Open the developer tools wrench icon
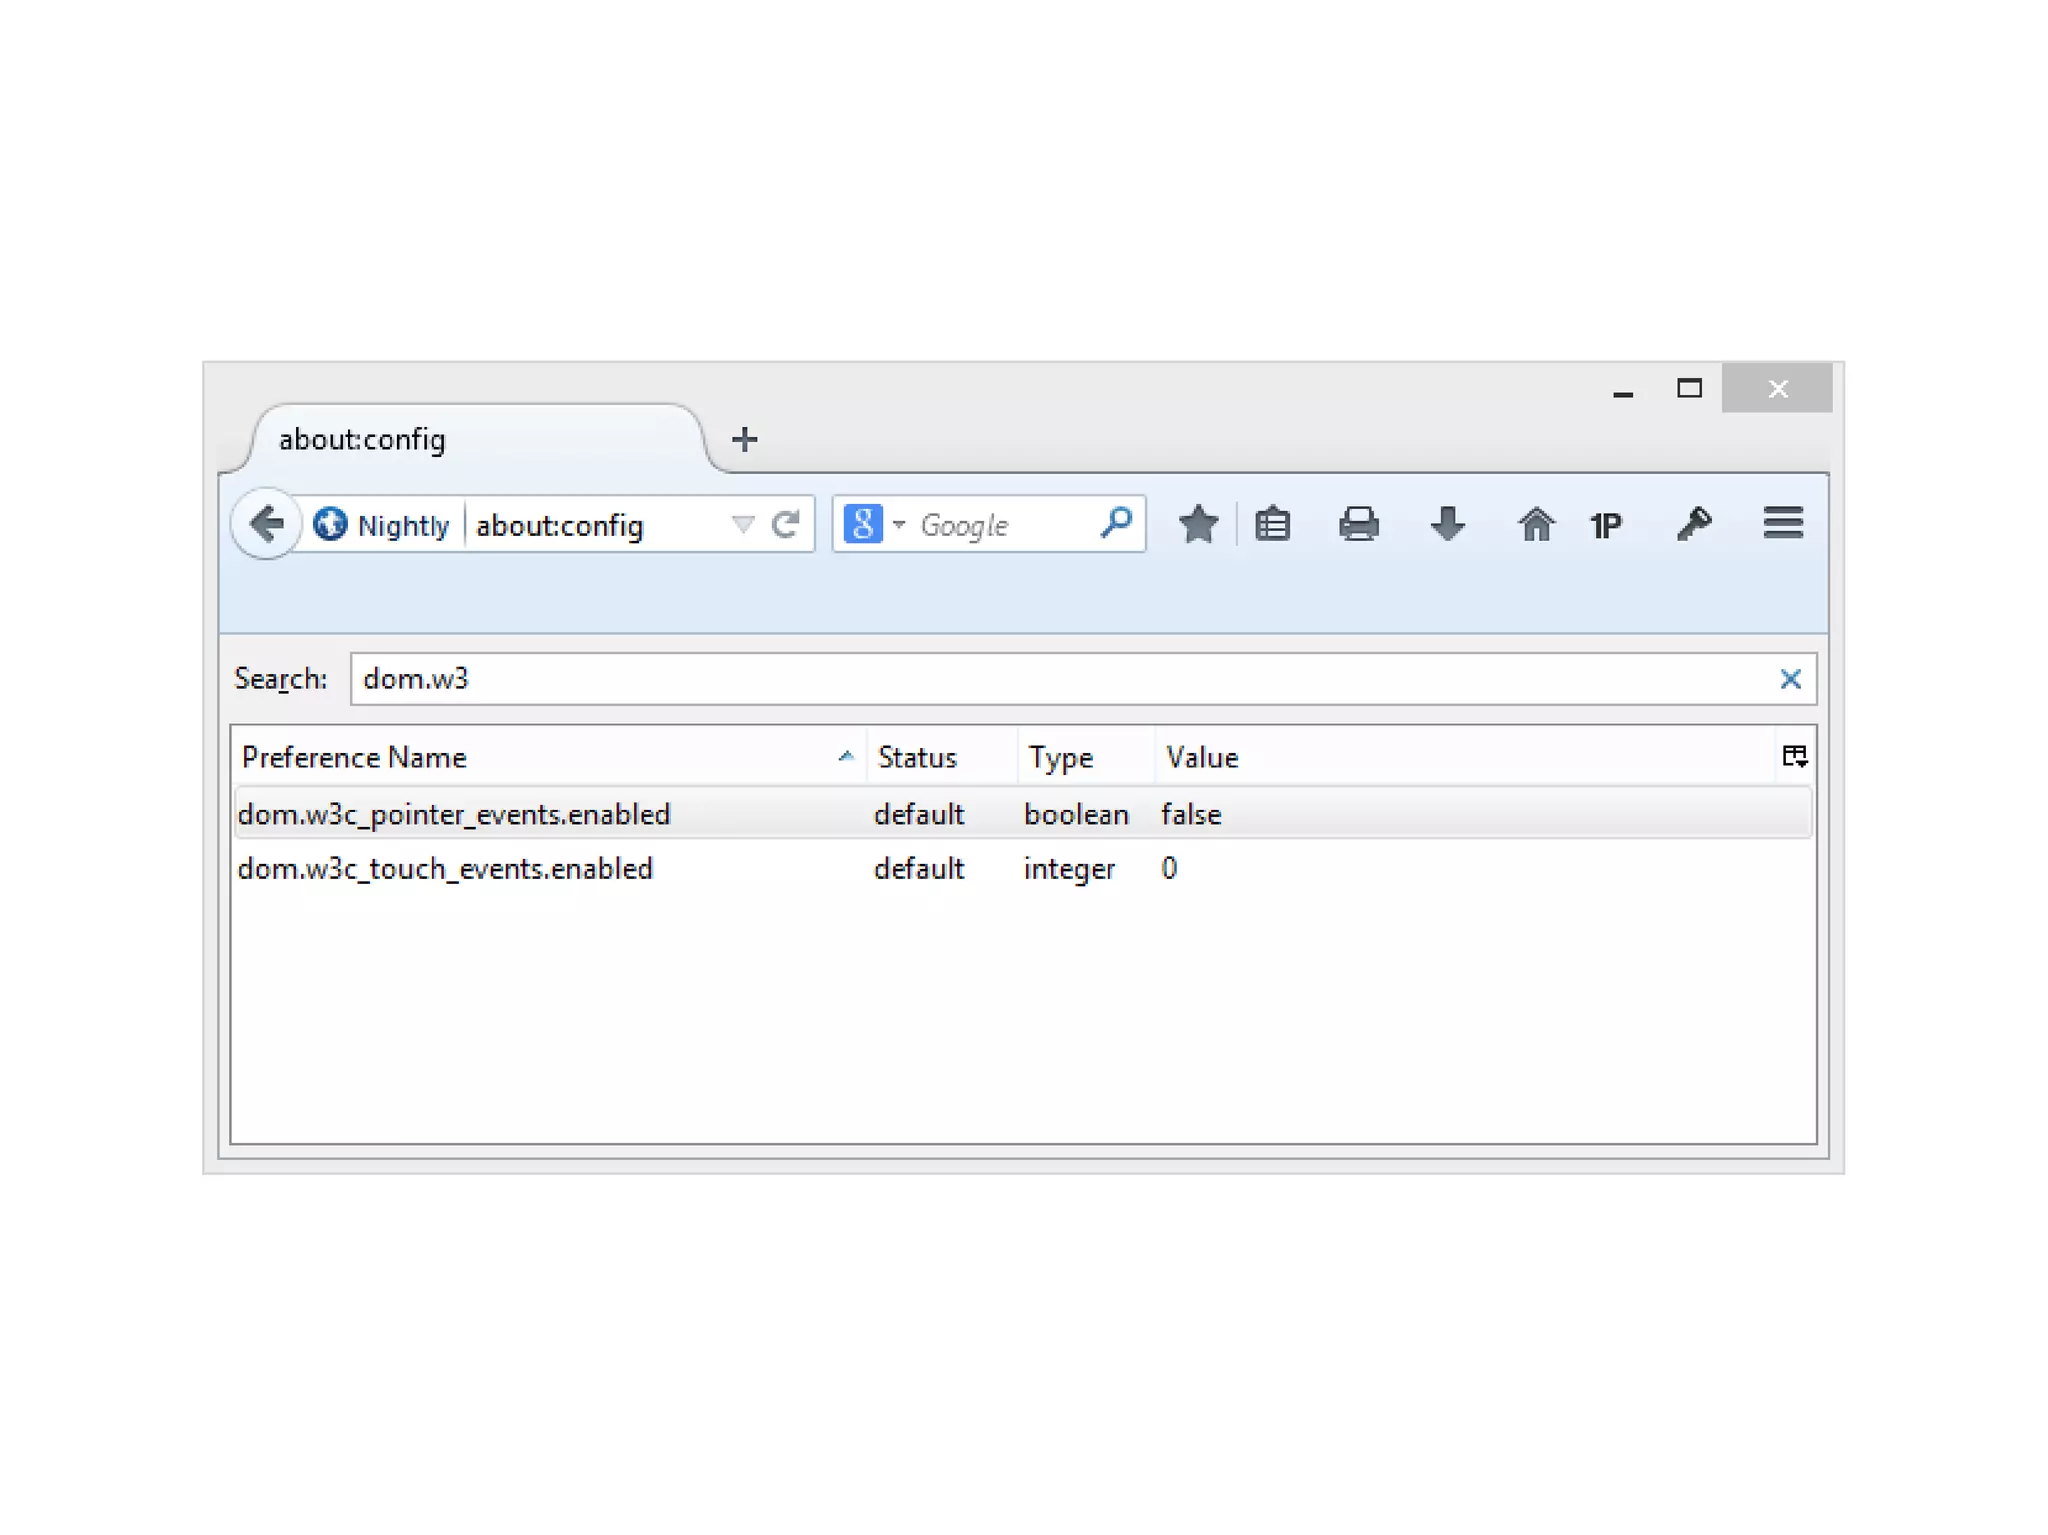This screenshot has width=2048, height=1535. pyautogui.click(x=1693, y=524)
